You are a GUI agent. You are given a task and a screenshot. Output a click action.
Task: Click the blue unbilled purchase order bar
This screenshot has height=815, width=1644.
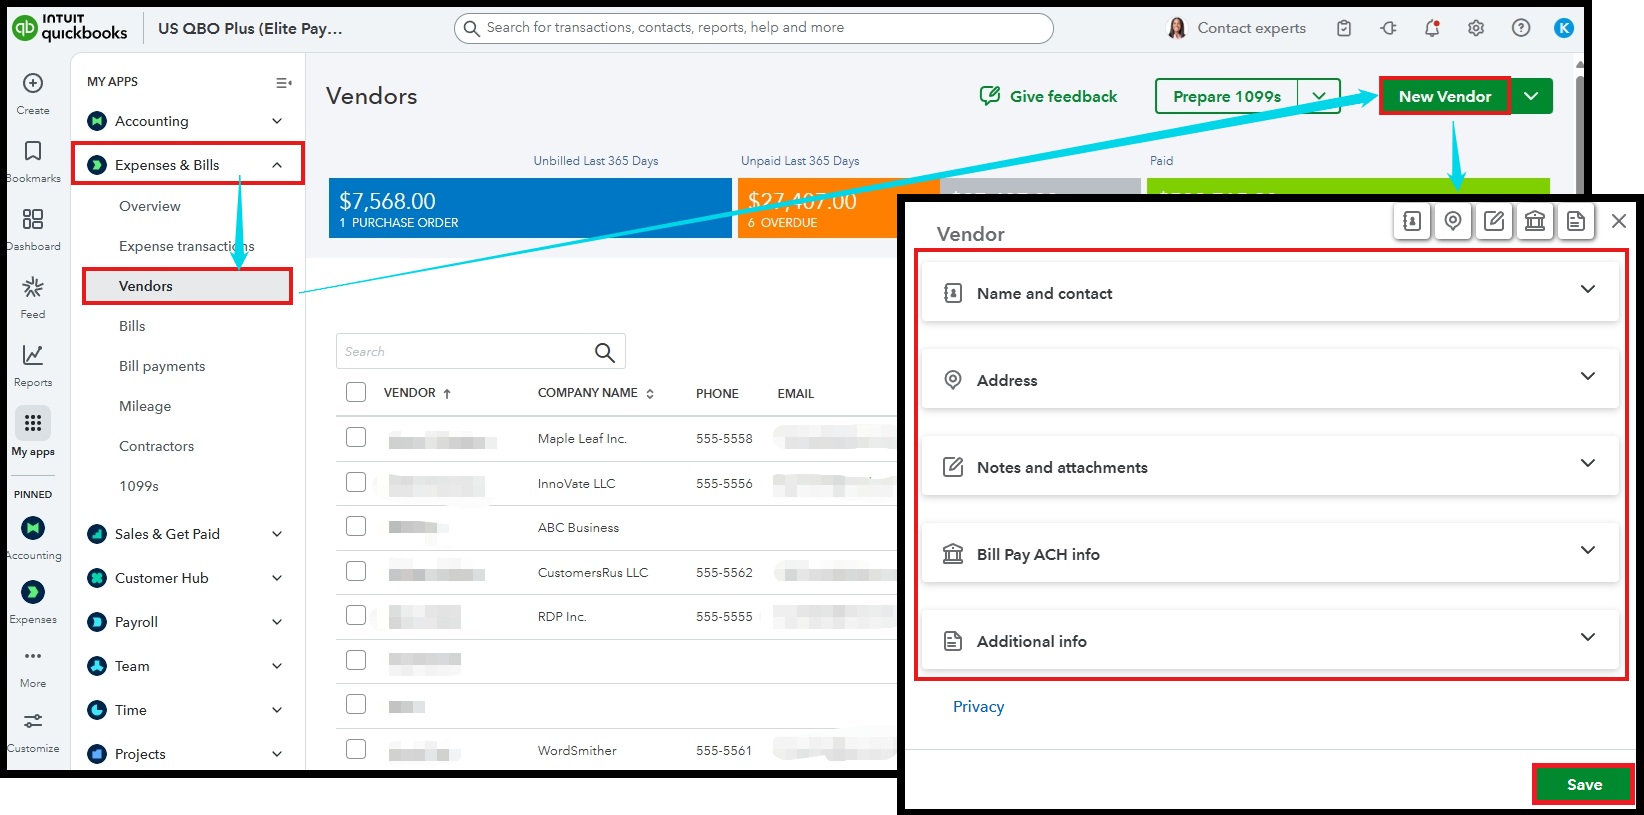coord(530,208)
